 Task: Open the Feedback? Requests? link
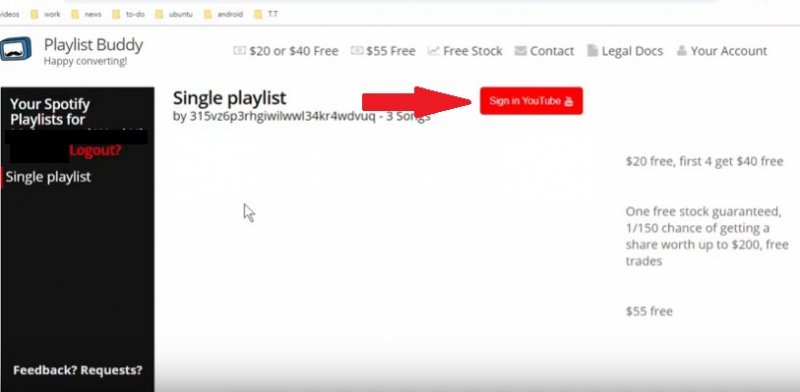click(78, 370)
